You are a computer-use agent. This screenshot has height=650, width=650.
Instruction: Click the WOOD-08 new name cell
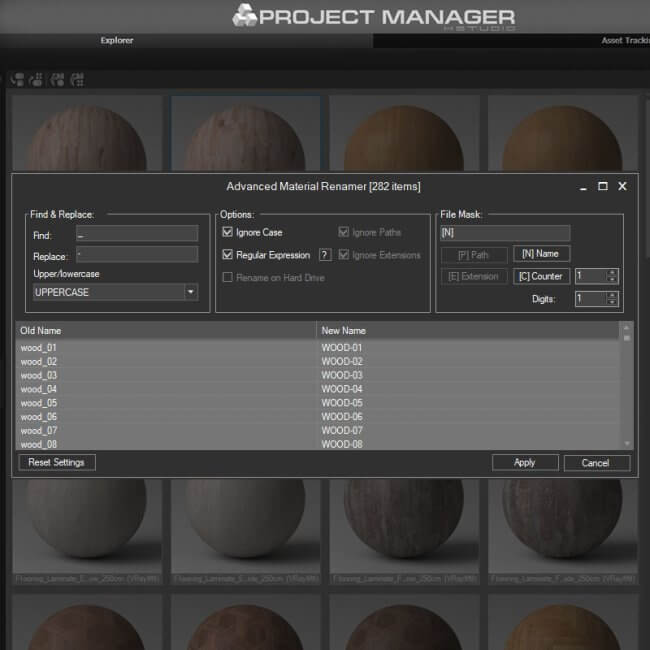pos(468,444)
